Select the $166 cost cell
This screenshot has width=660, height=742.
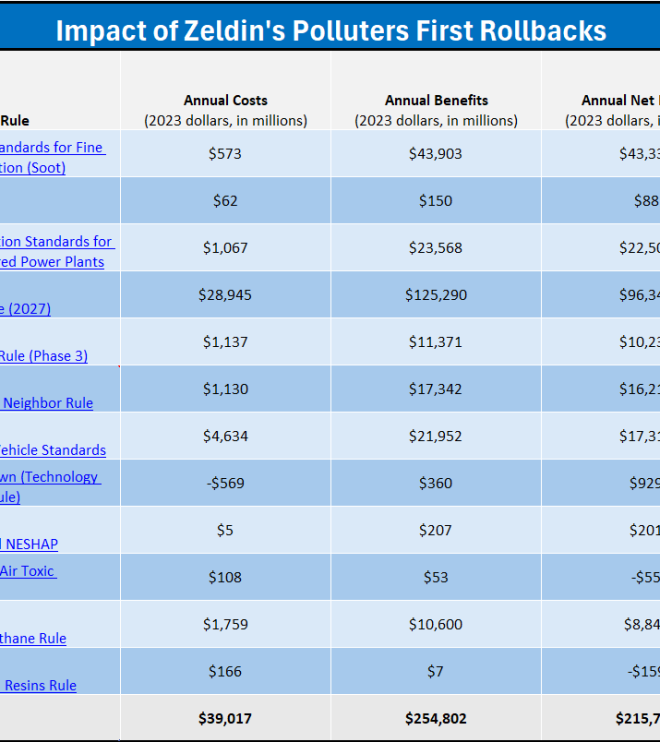[x=225, y=671]
